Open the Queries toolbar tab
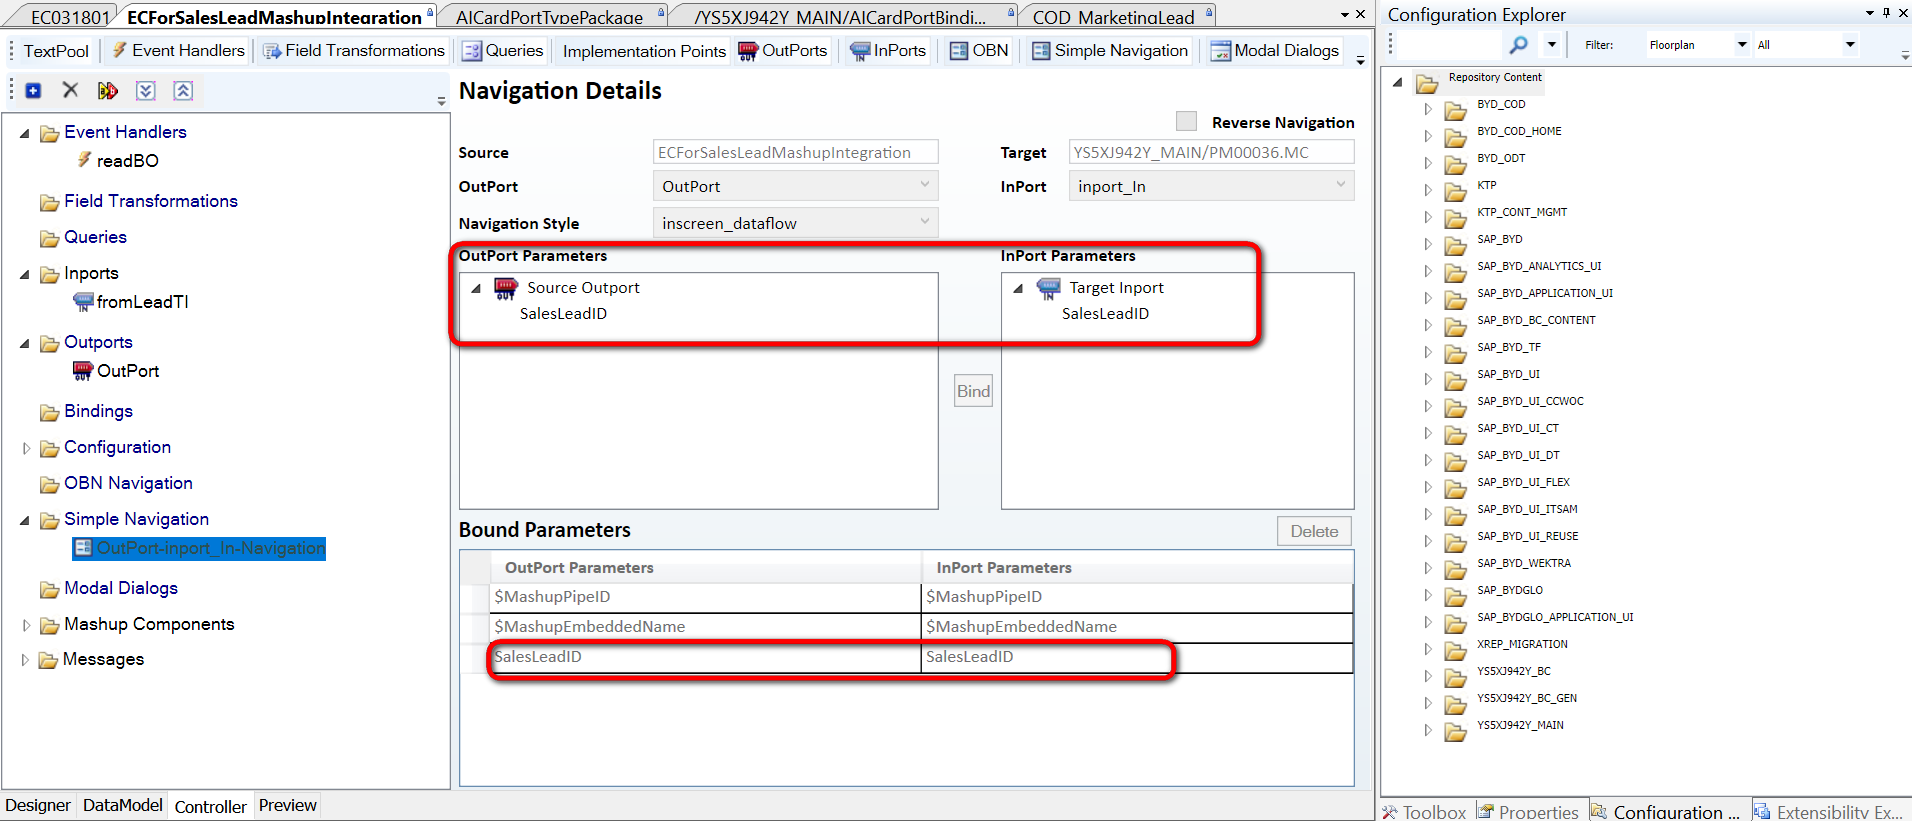This screenshot has width=1912, height=821. (503, 50)
